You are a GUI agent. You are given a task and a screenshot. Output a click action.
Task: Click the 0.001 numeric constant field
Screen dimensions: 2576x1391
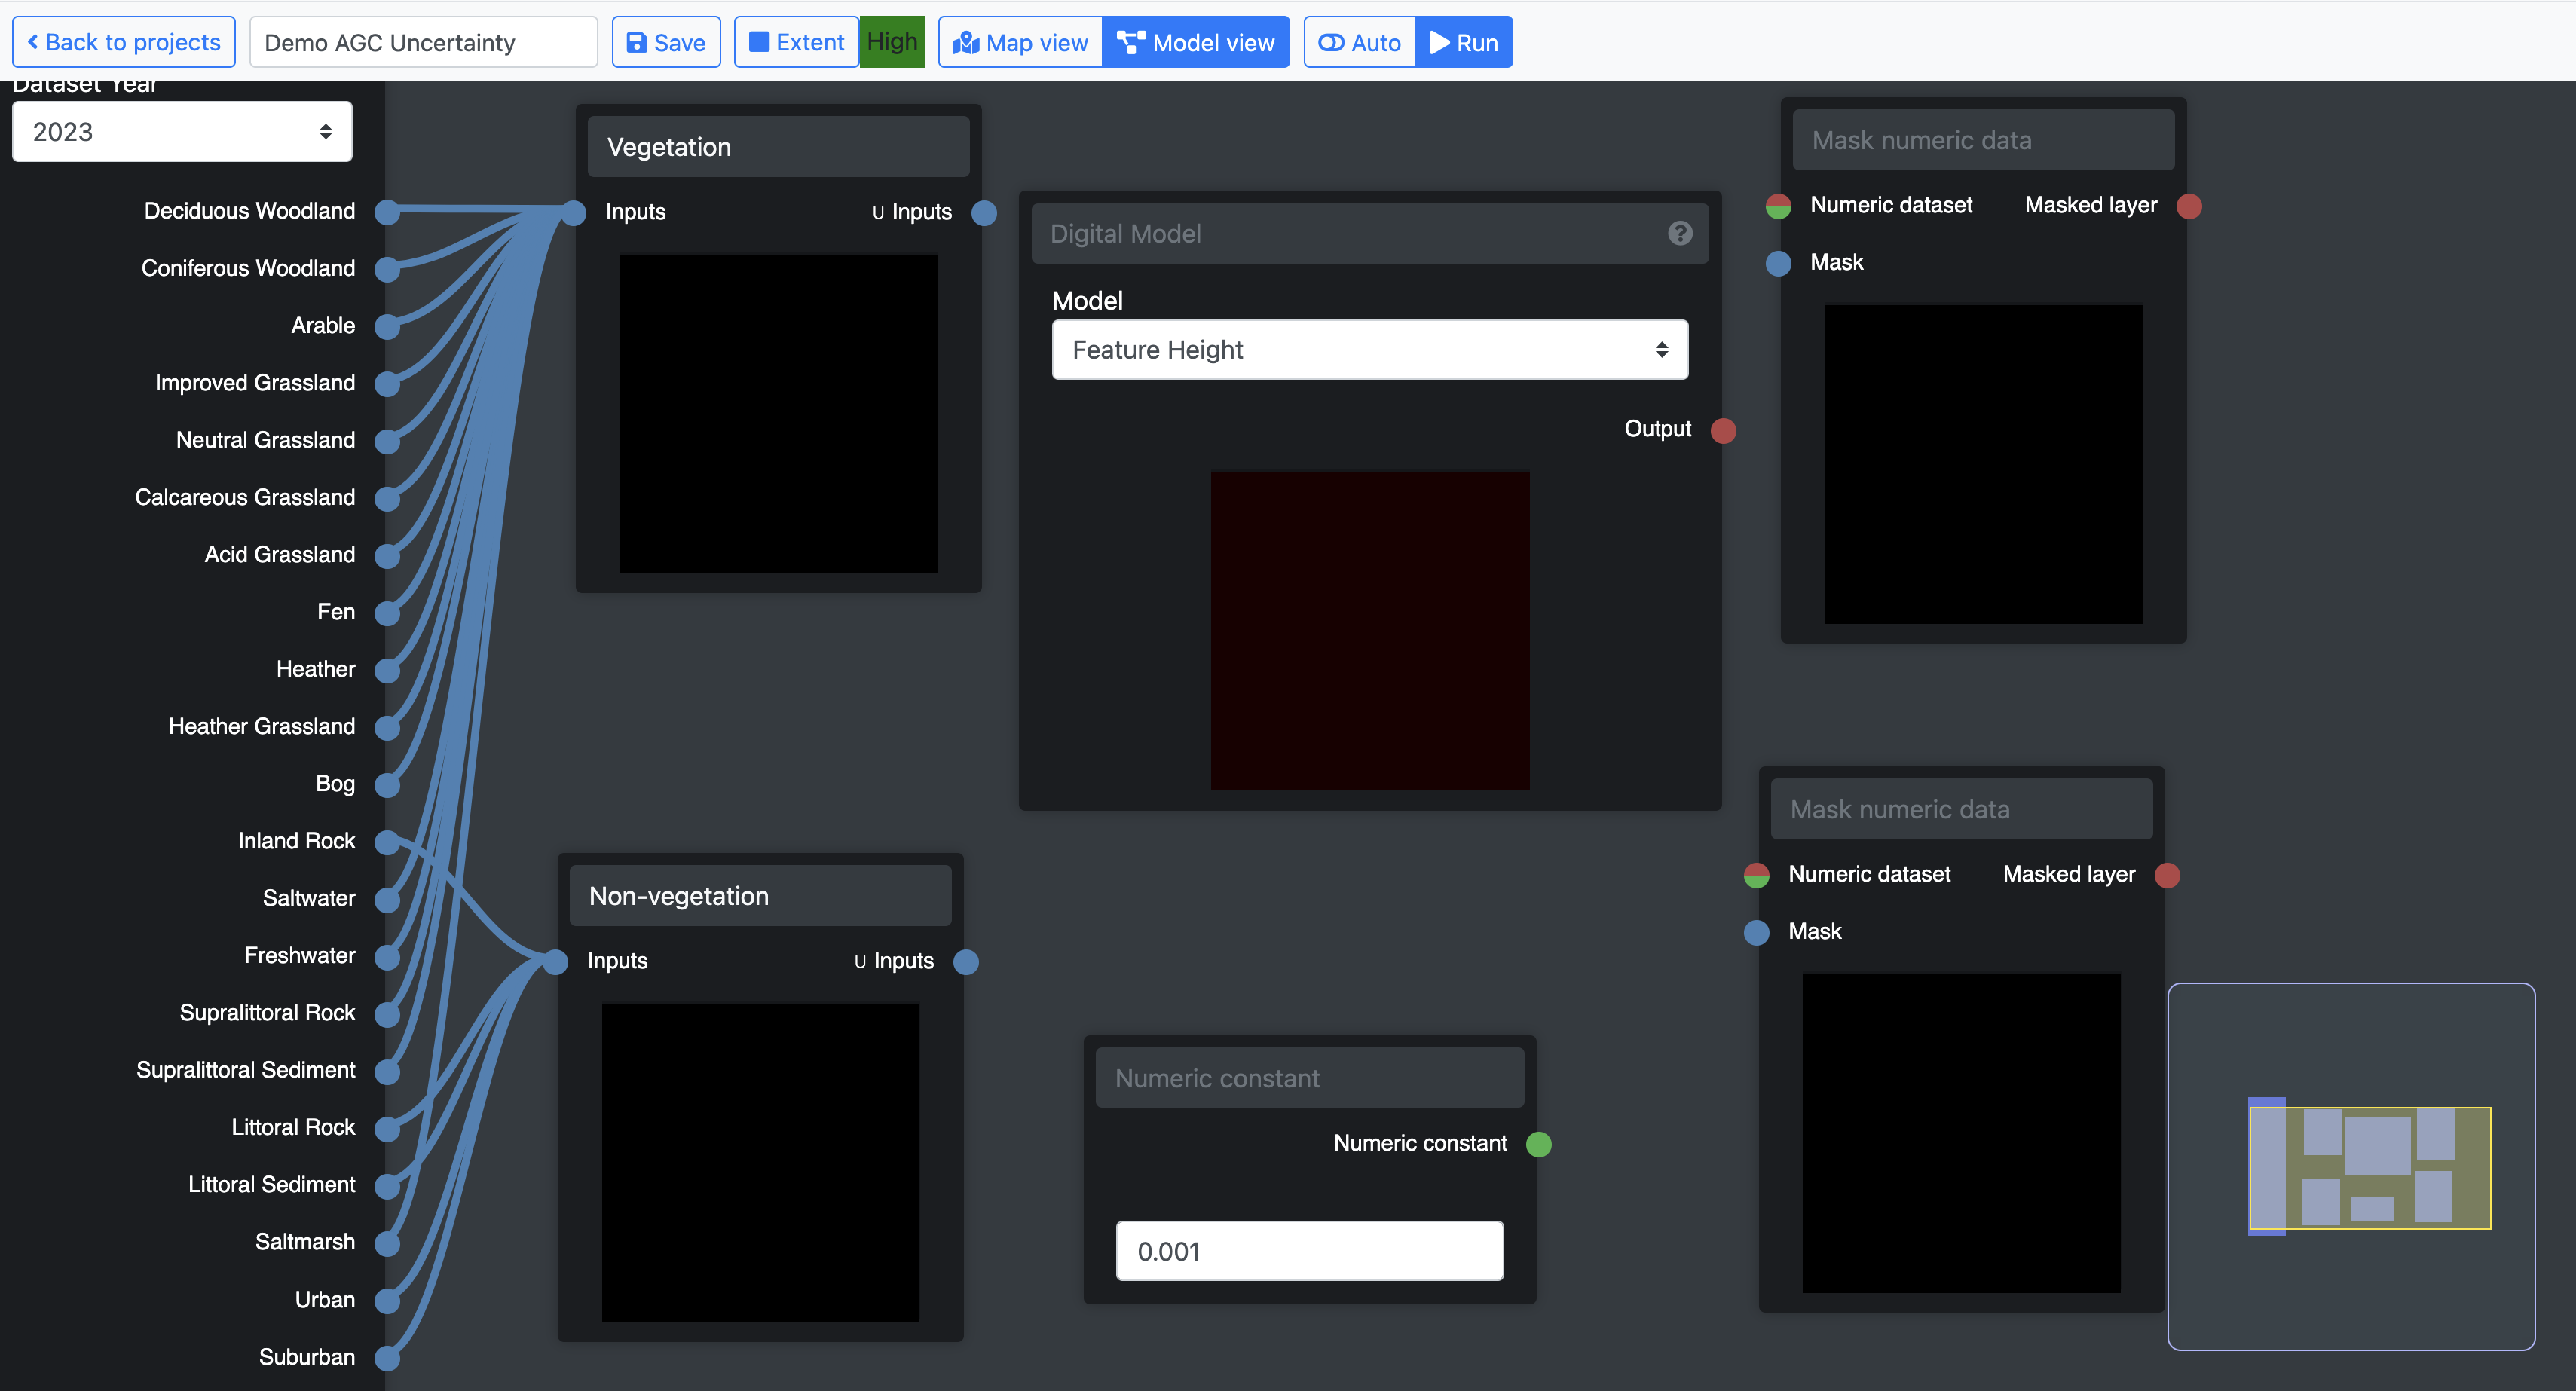click(1309, 1251)
